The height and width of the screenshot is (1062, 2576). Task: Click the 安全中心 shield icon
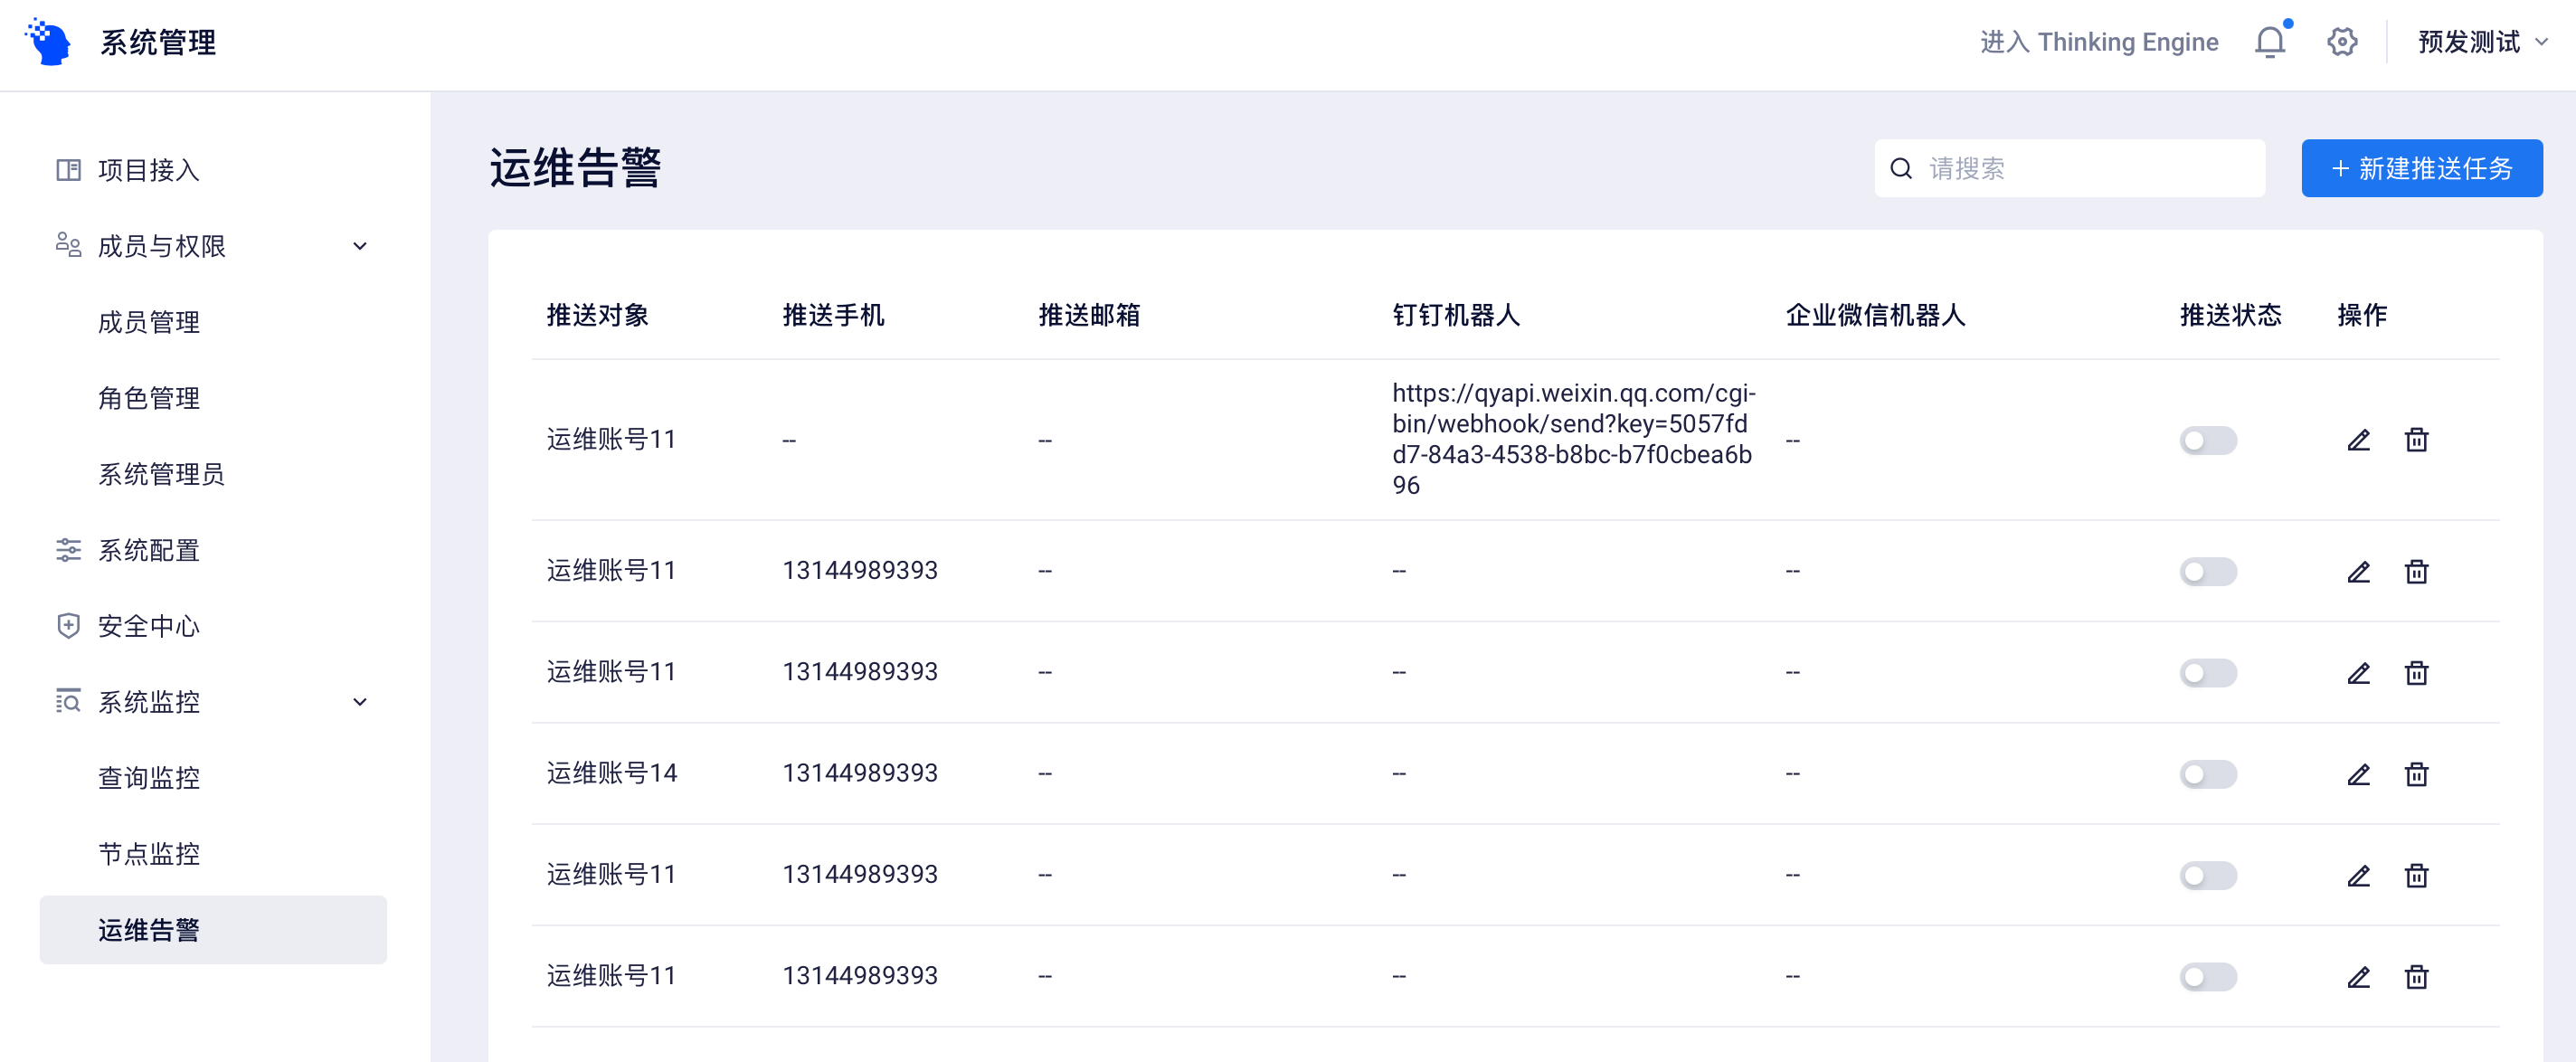coord(68,626)
